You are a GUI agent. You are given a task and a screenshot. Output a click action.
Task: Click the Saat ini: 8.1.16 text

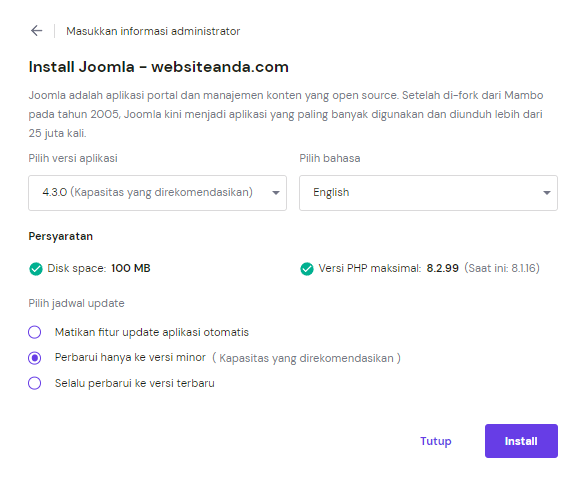(502, 268)
